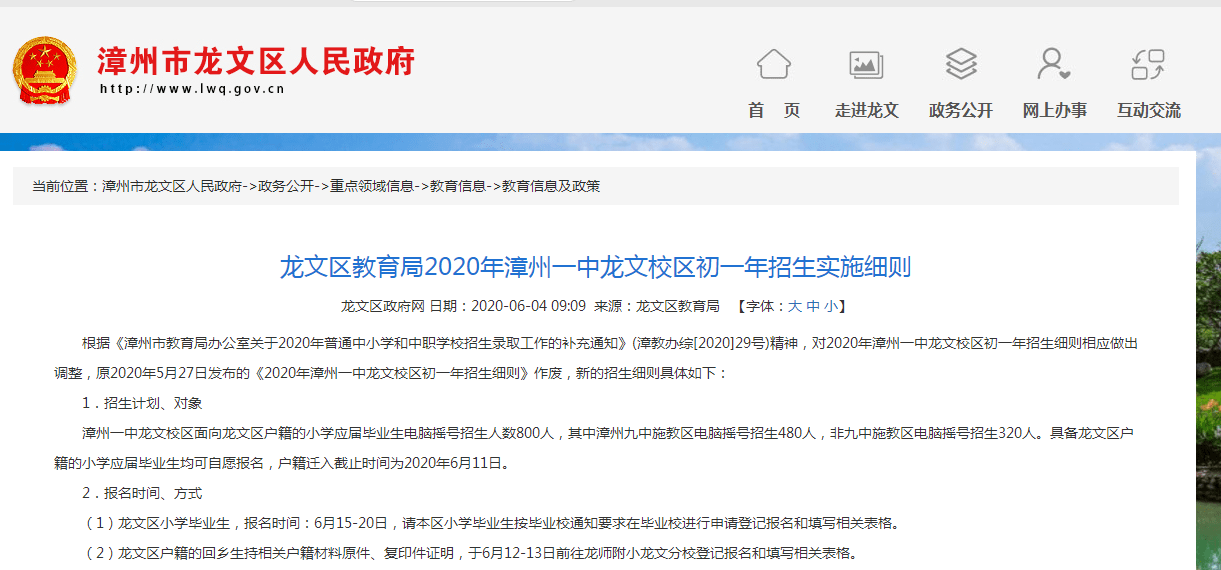Click the 龙文区政府网 label
Screen dimensions: 1221x570
coord(383,306)
